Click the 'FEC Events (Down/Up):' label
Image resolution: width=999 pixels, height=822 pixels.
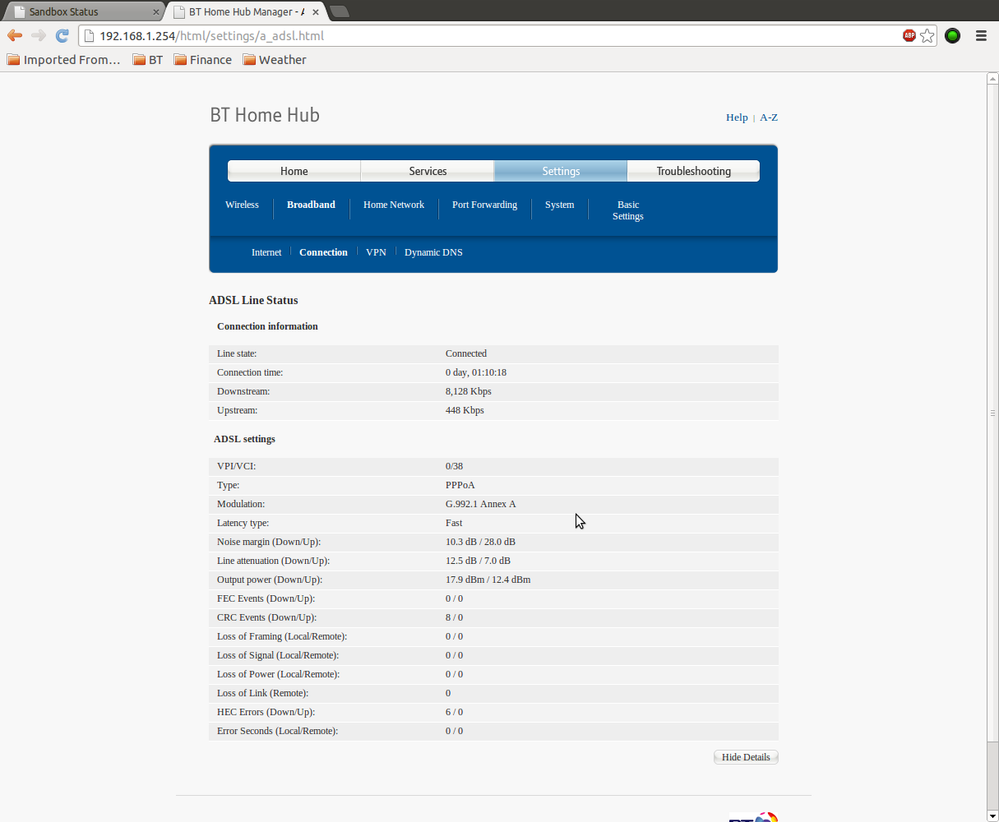click(266, 599)
